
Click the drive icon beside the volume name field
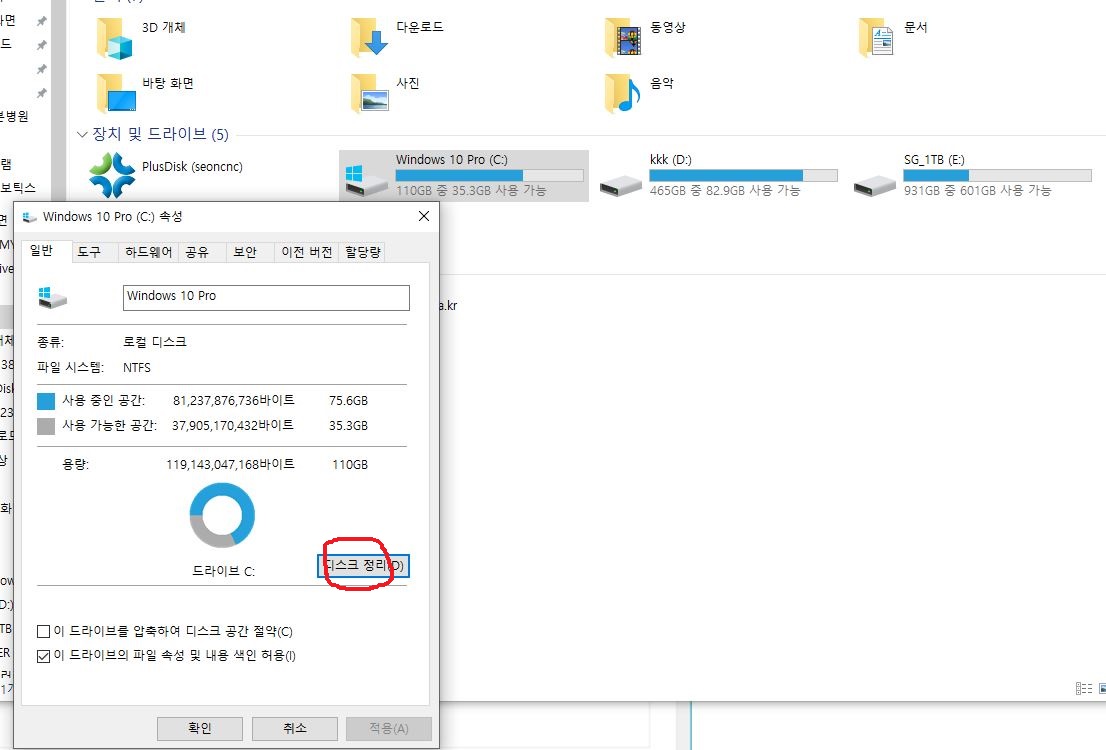pyautogui.click(x=52, y=297)
